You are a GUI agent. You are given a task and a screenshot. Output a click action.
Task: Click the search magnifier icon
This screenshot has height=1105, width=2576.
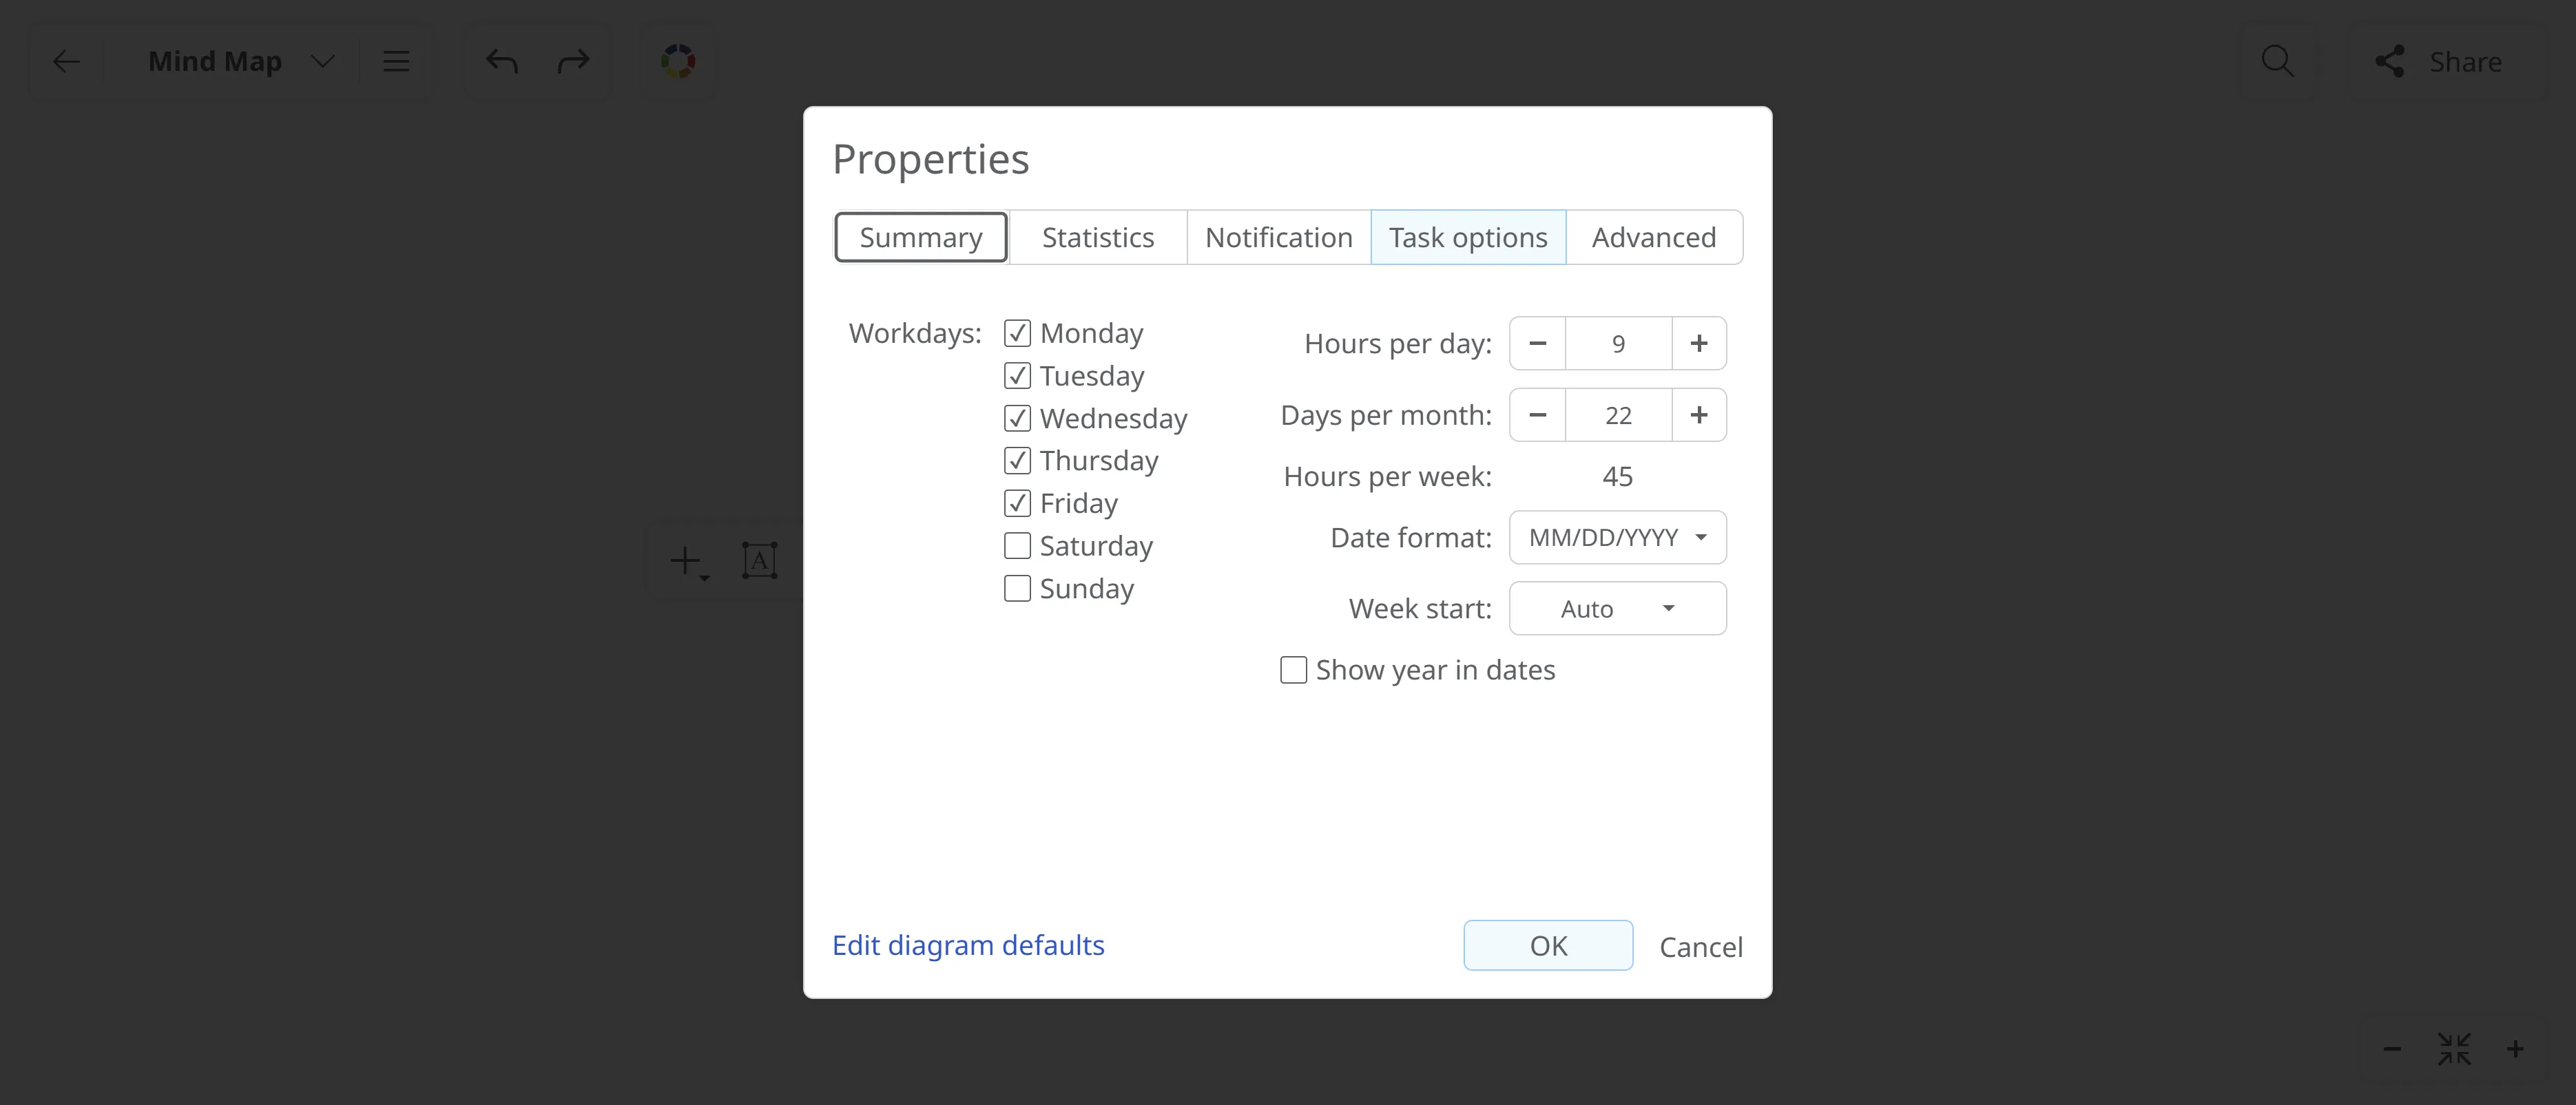point(2277,62)
